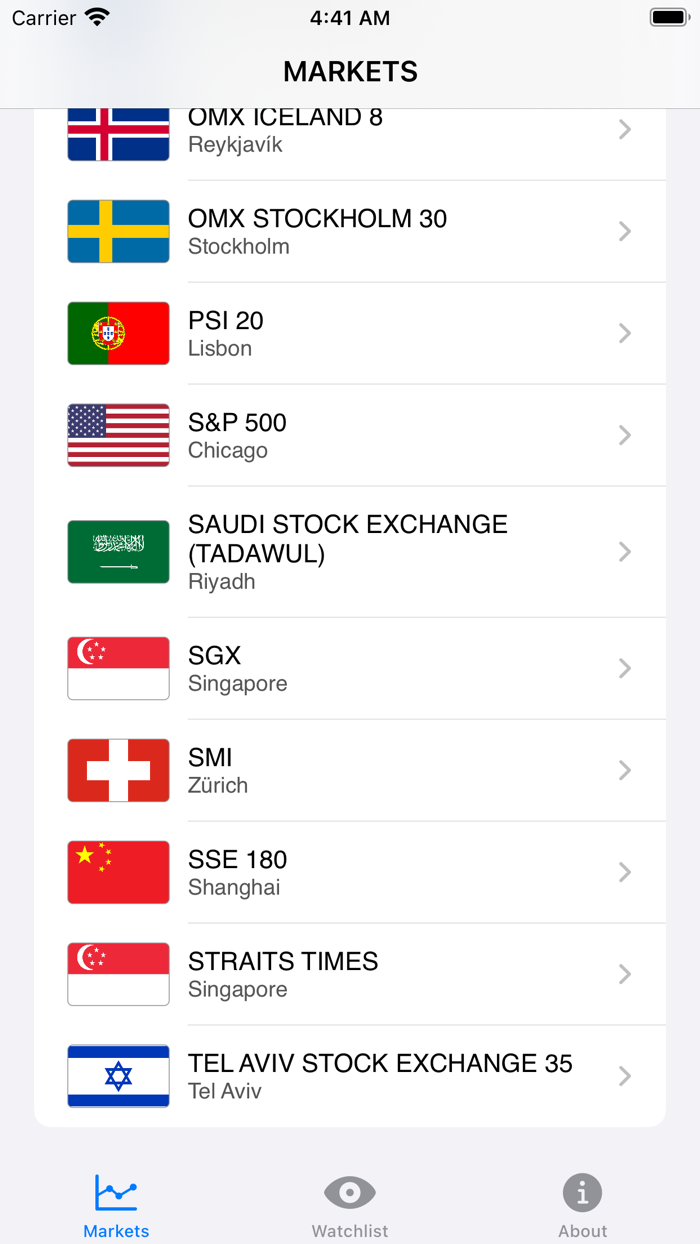Tap the Israel flag icon
This screenshot has width=700, height=1244.
point(117,1076)
